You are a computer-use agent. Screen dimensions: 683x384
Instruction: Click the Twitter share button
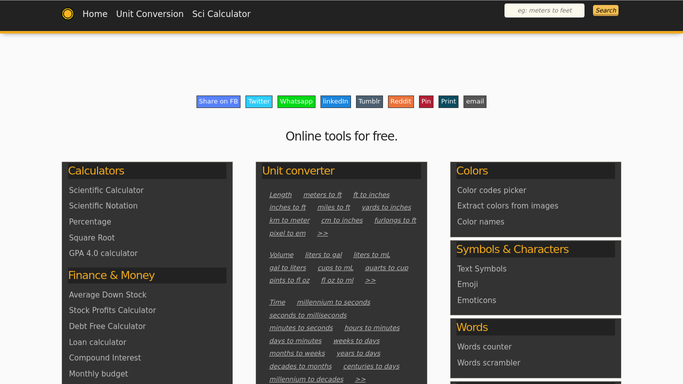(x=259, y=101)
